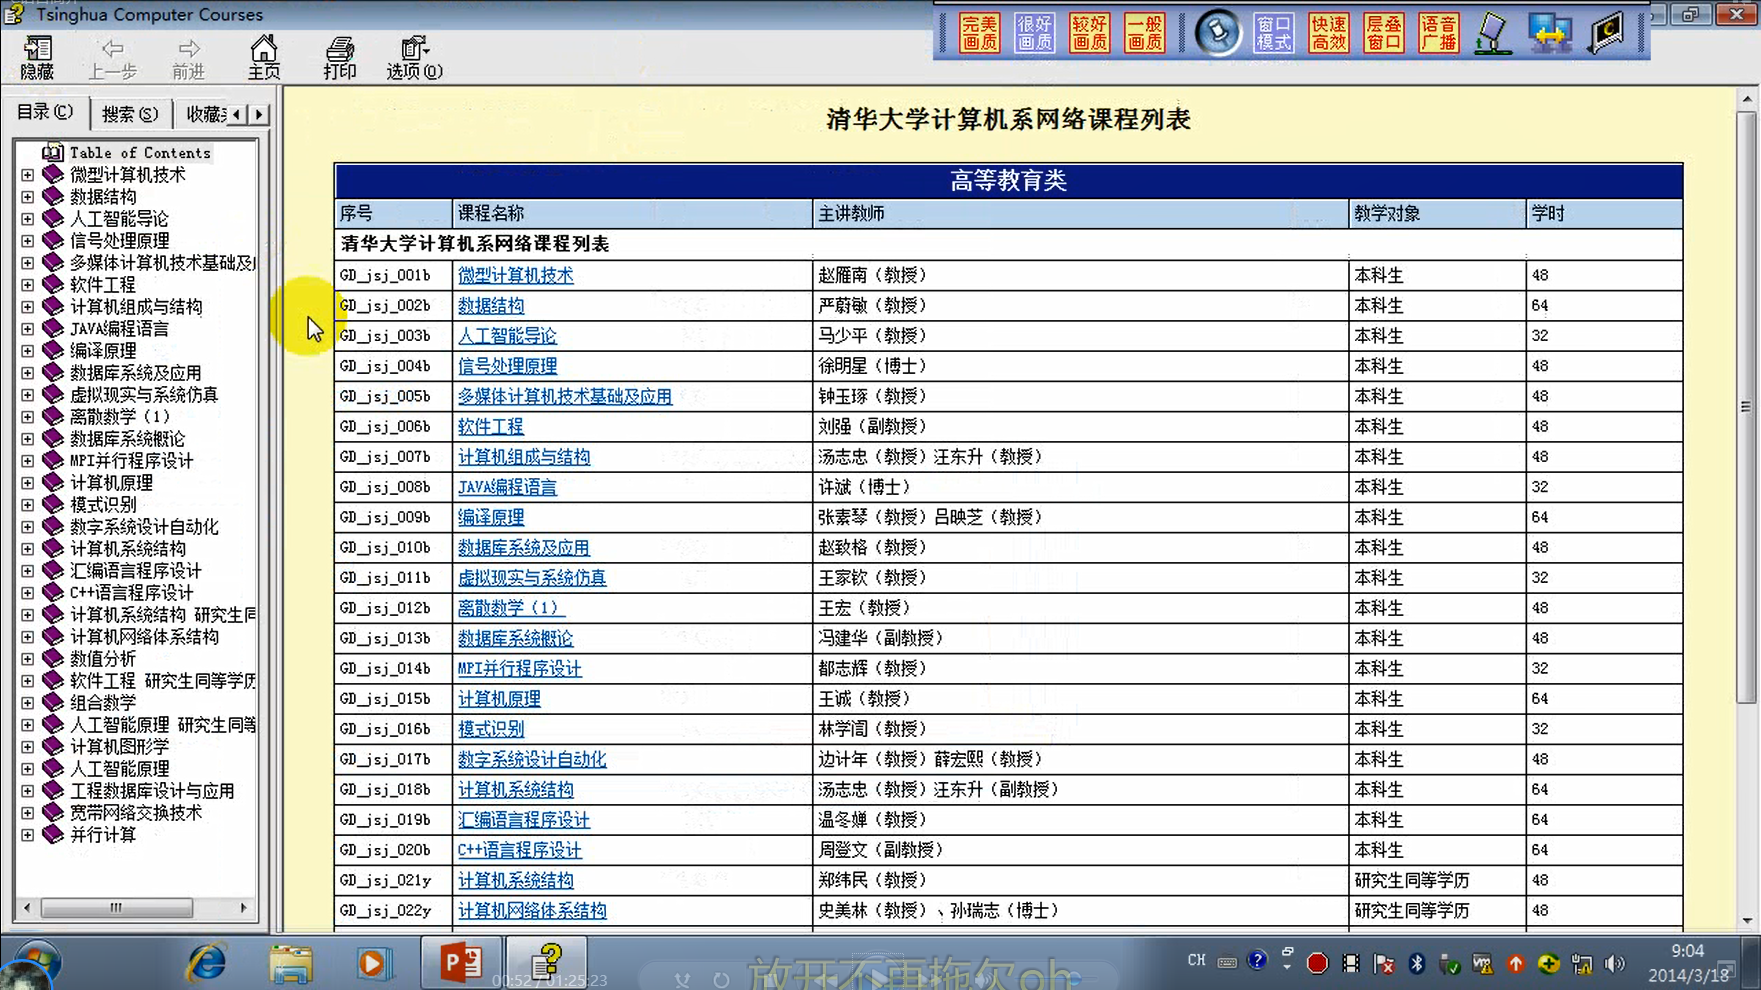Toggle 窗口模式 window mode
Screen dimensions: 1761x990
1273,33
